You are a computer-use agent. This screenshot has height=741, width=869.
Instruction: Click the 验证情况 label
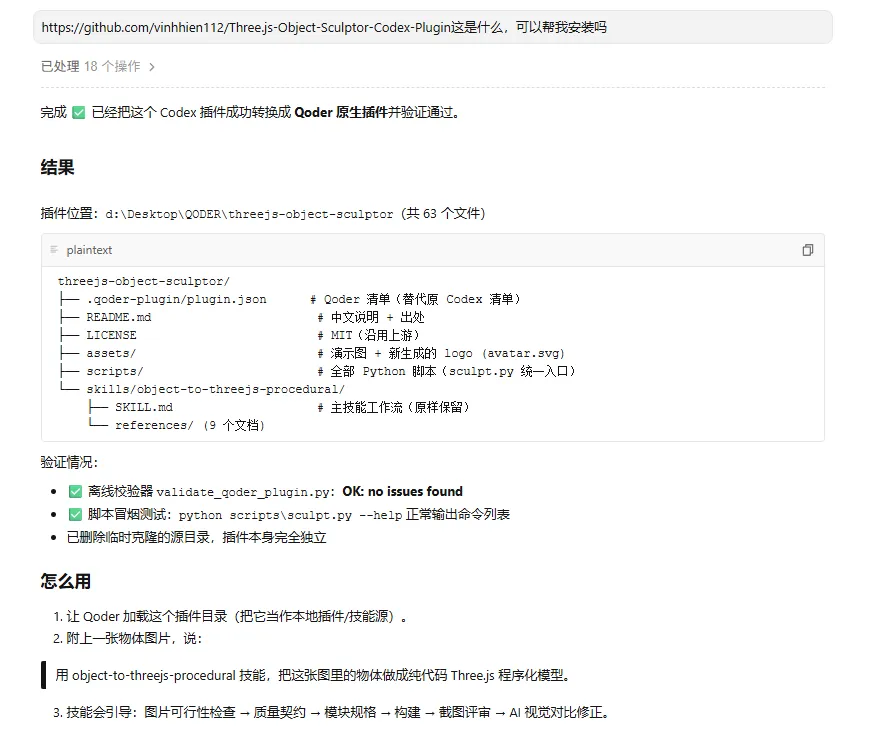[69, 462]
